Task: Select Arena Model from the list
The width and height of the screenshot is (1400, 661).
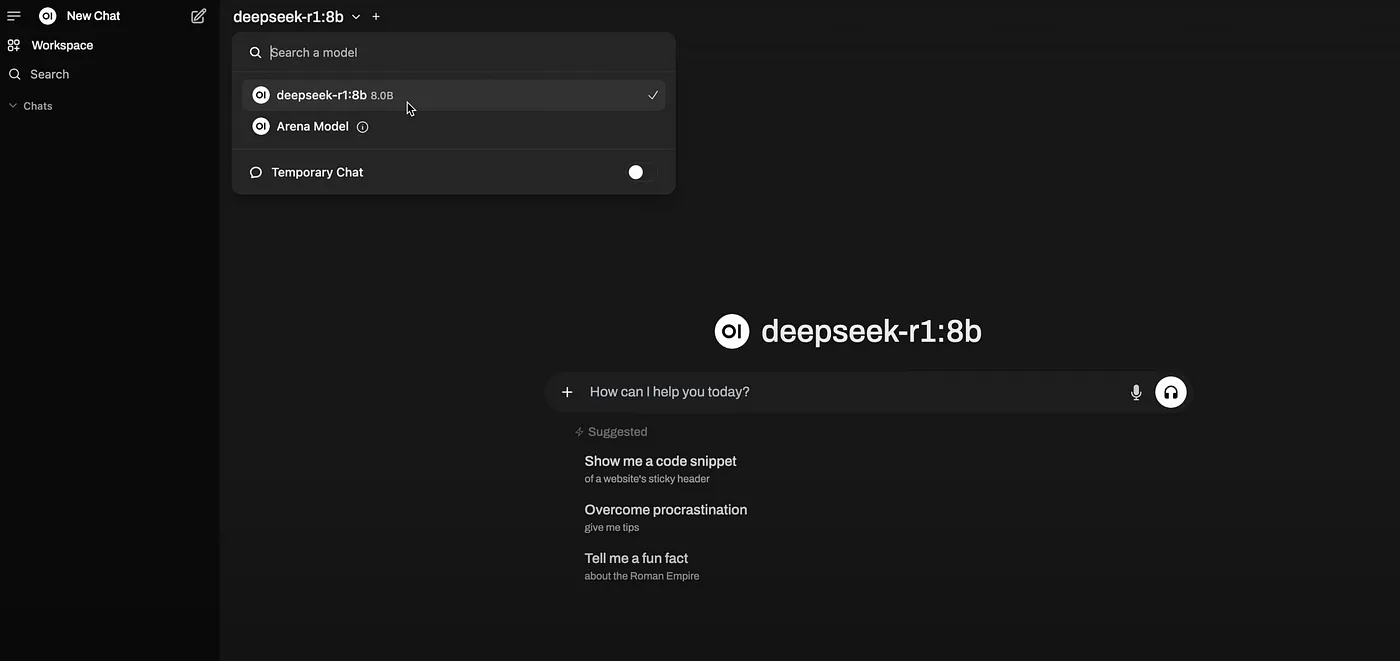Action: point(313,127)
